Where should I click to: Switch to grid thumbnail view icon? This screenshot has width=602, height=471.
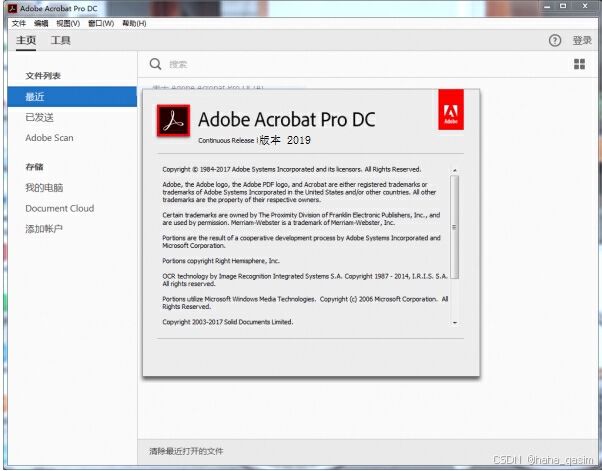point(579,64)
